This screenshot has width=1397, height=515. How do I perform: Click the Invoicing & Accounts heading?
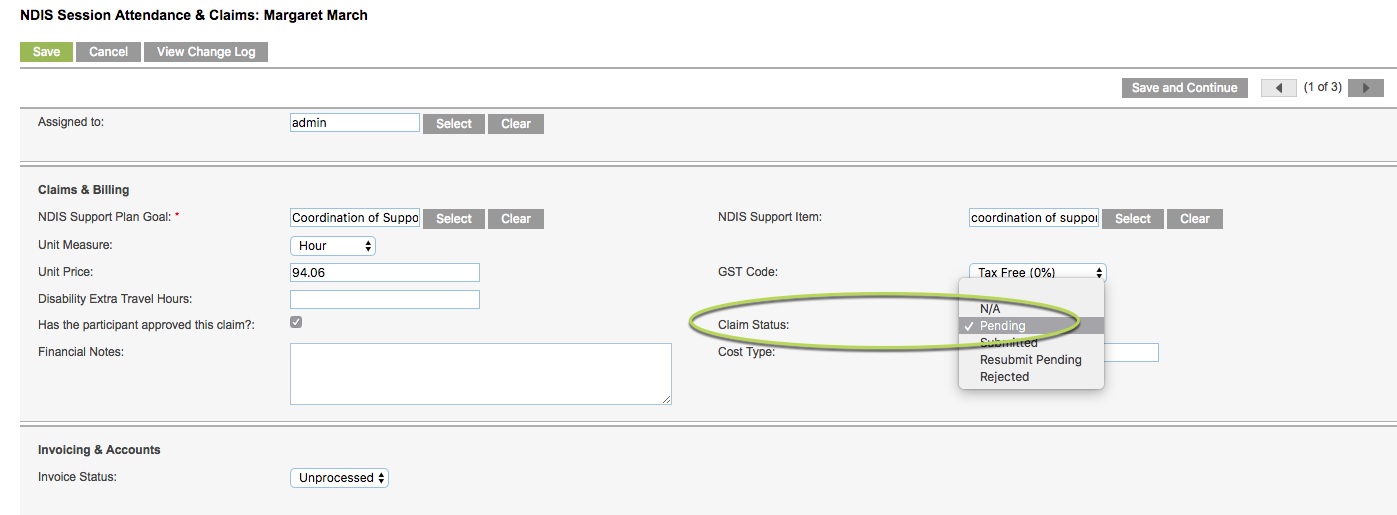(x=99, y=450)
